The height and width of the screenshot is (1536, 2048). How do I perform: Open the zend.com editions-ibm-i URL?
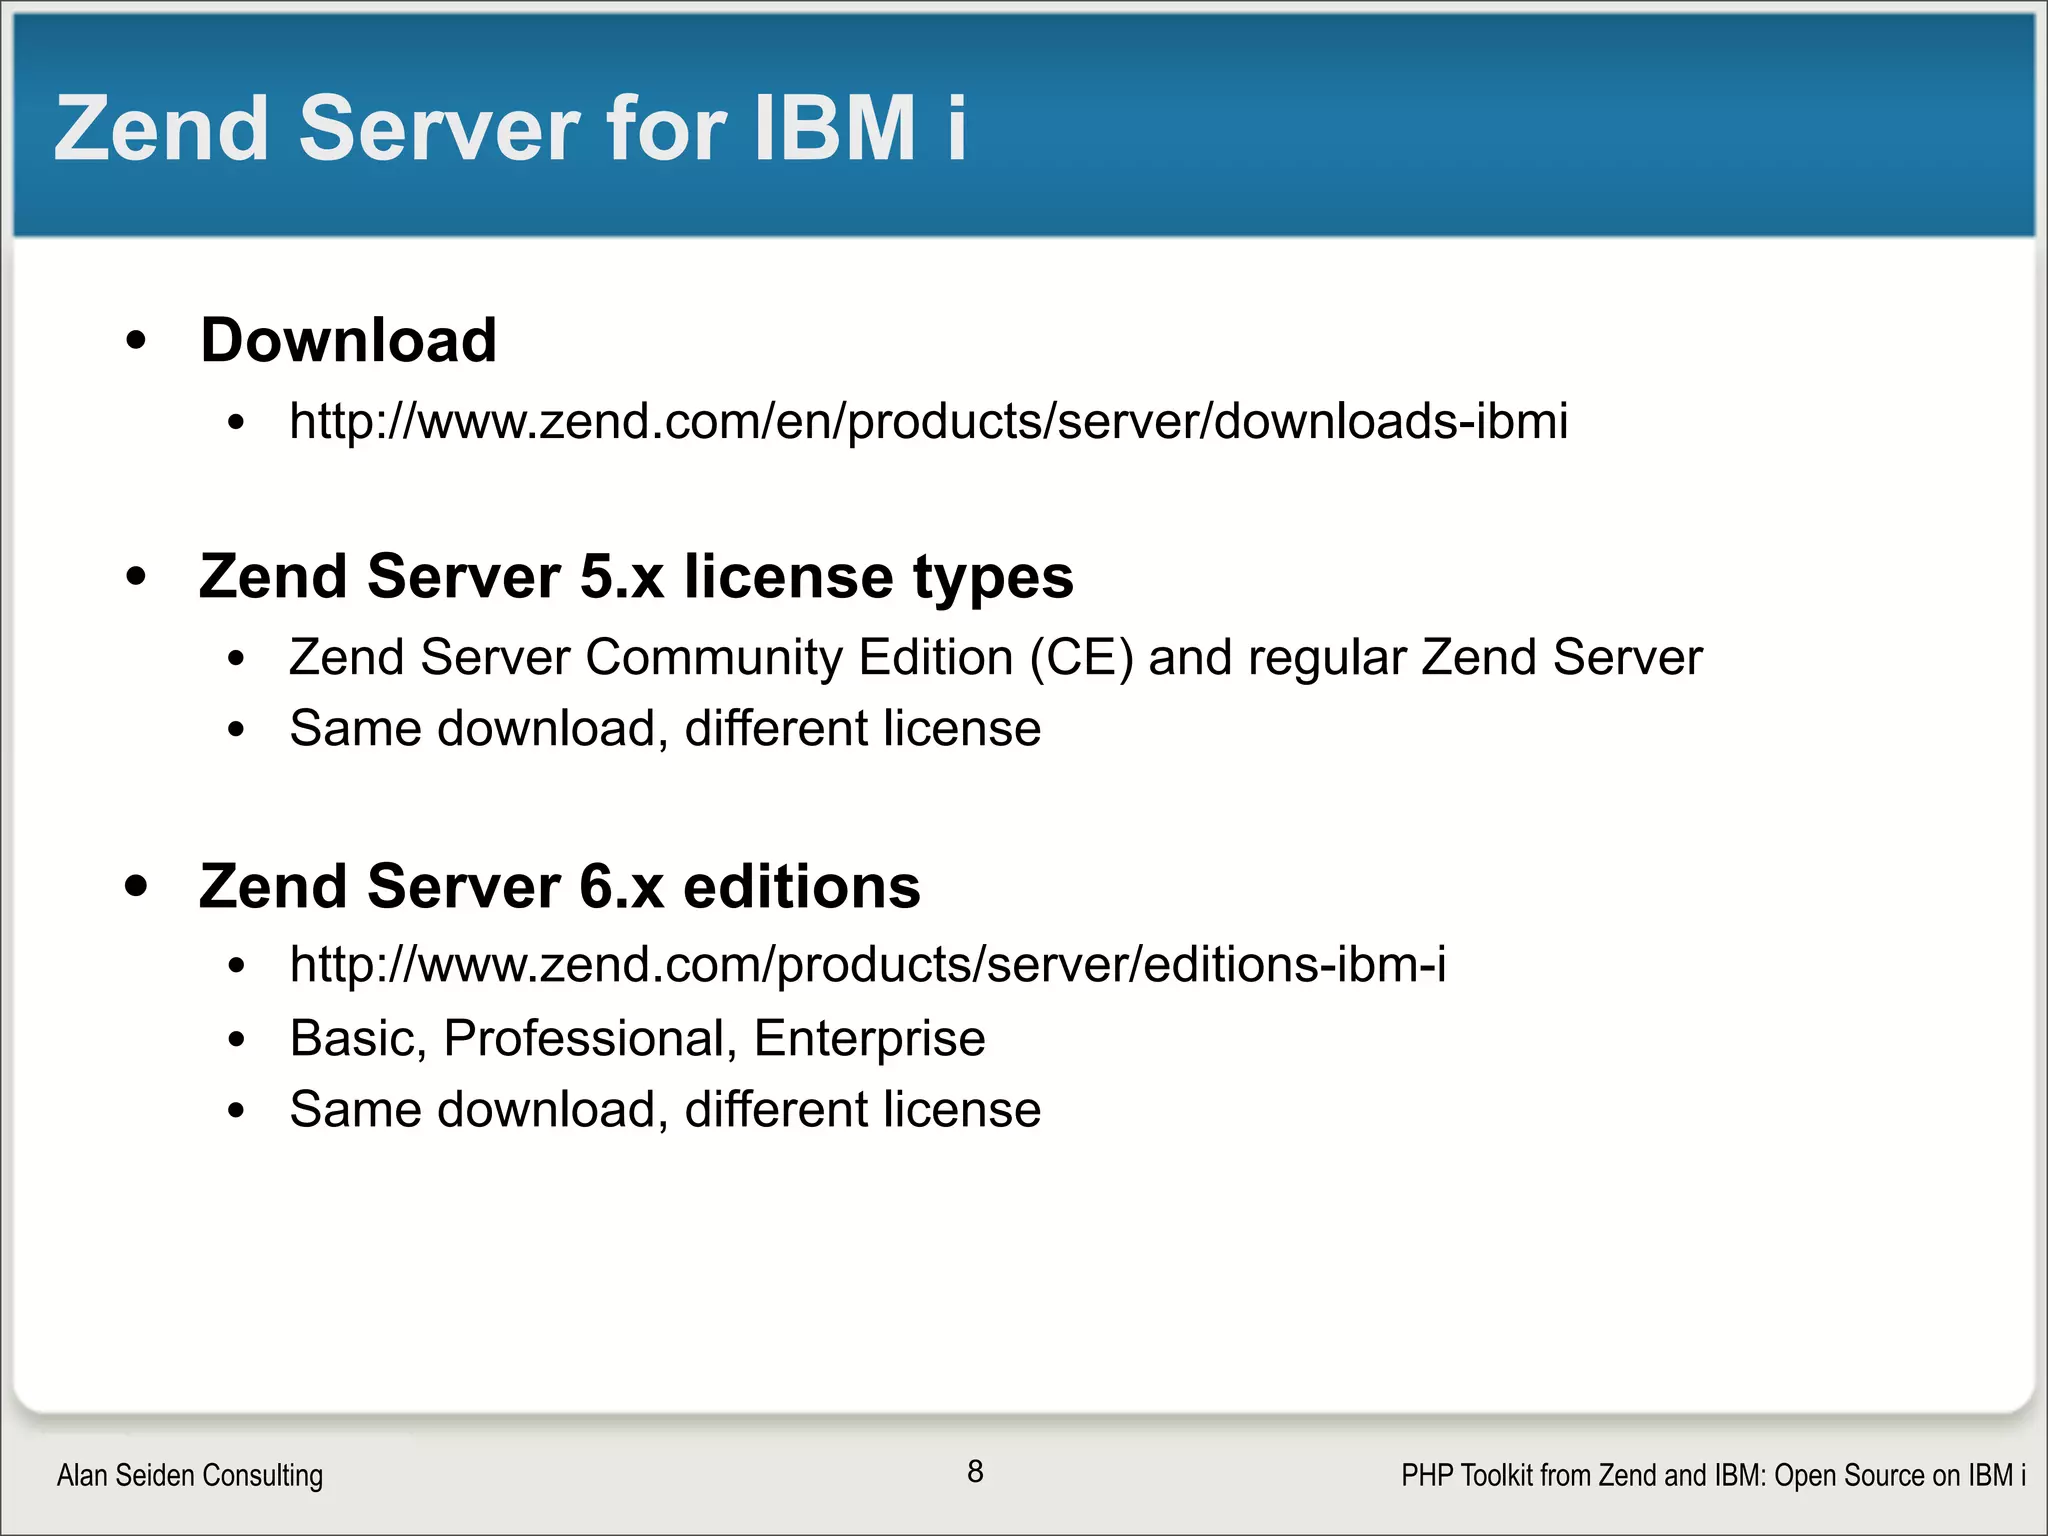[x=867, y=965]
